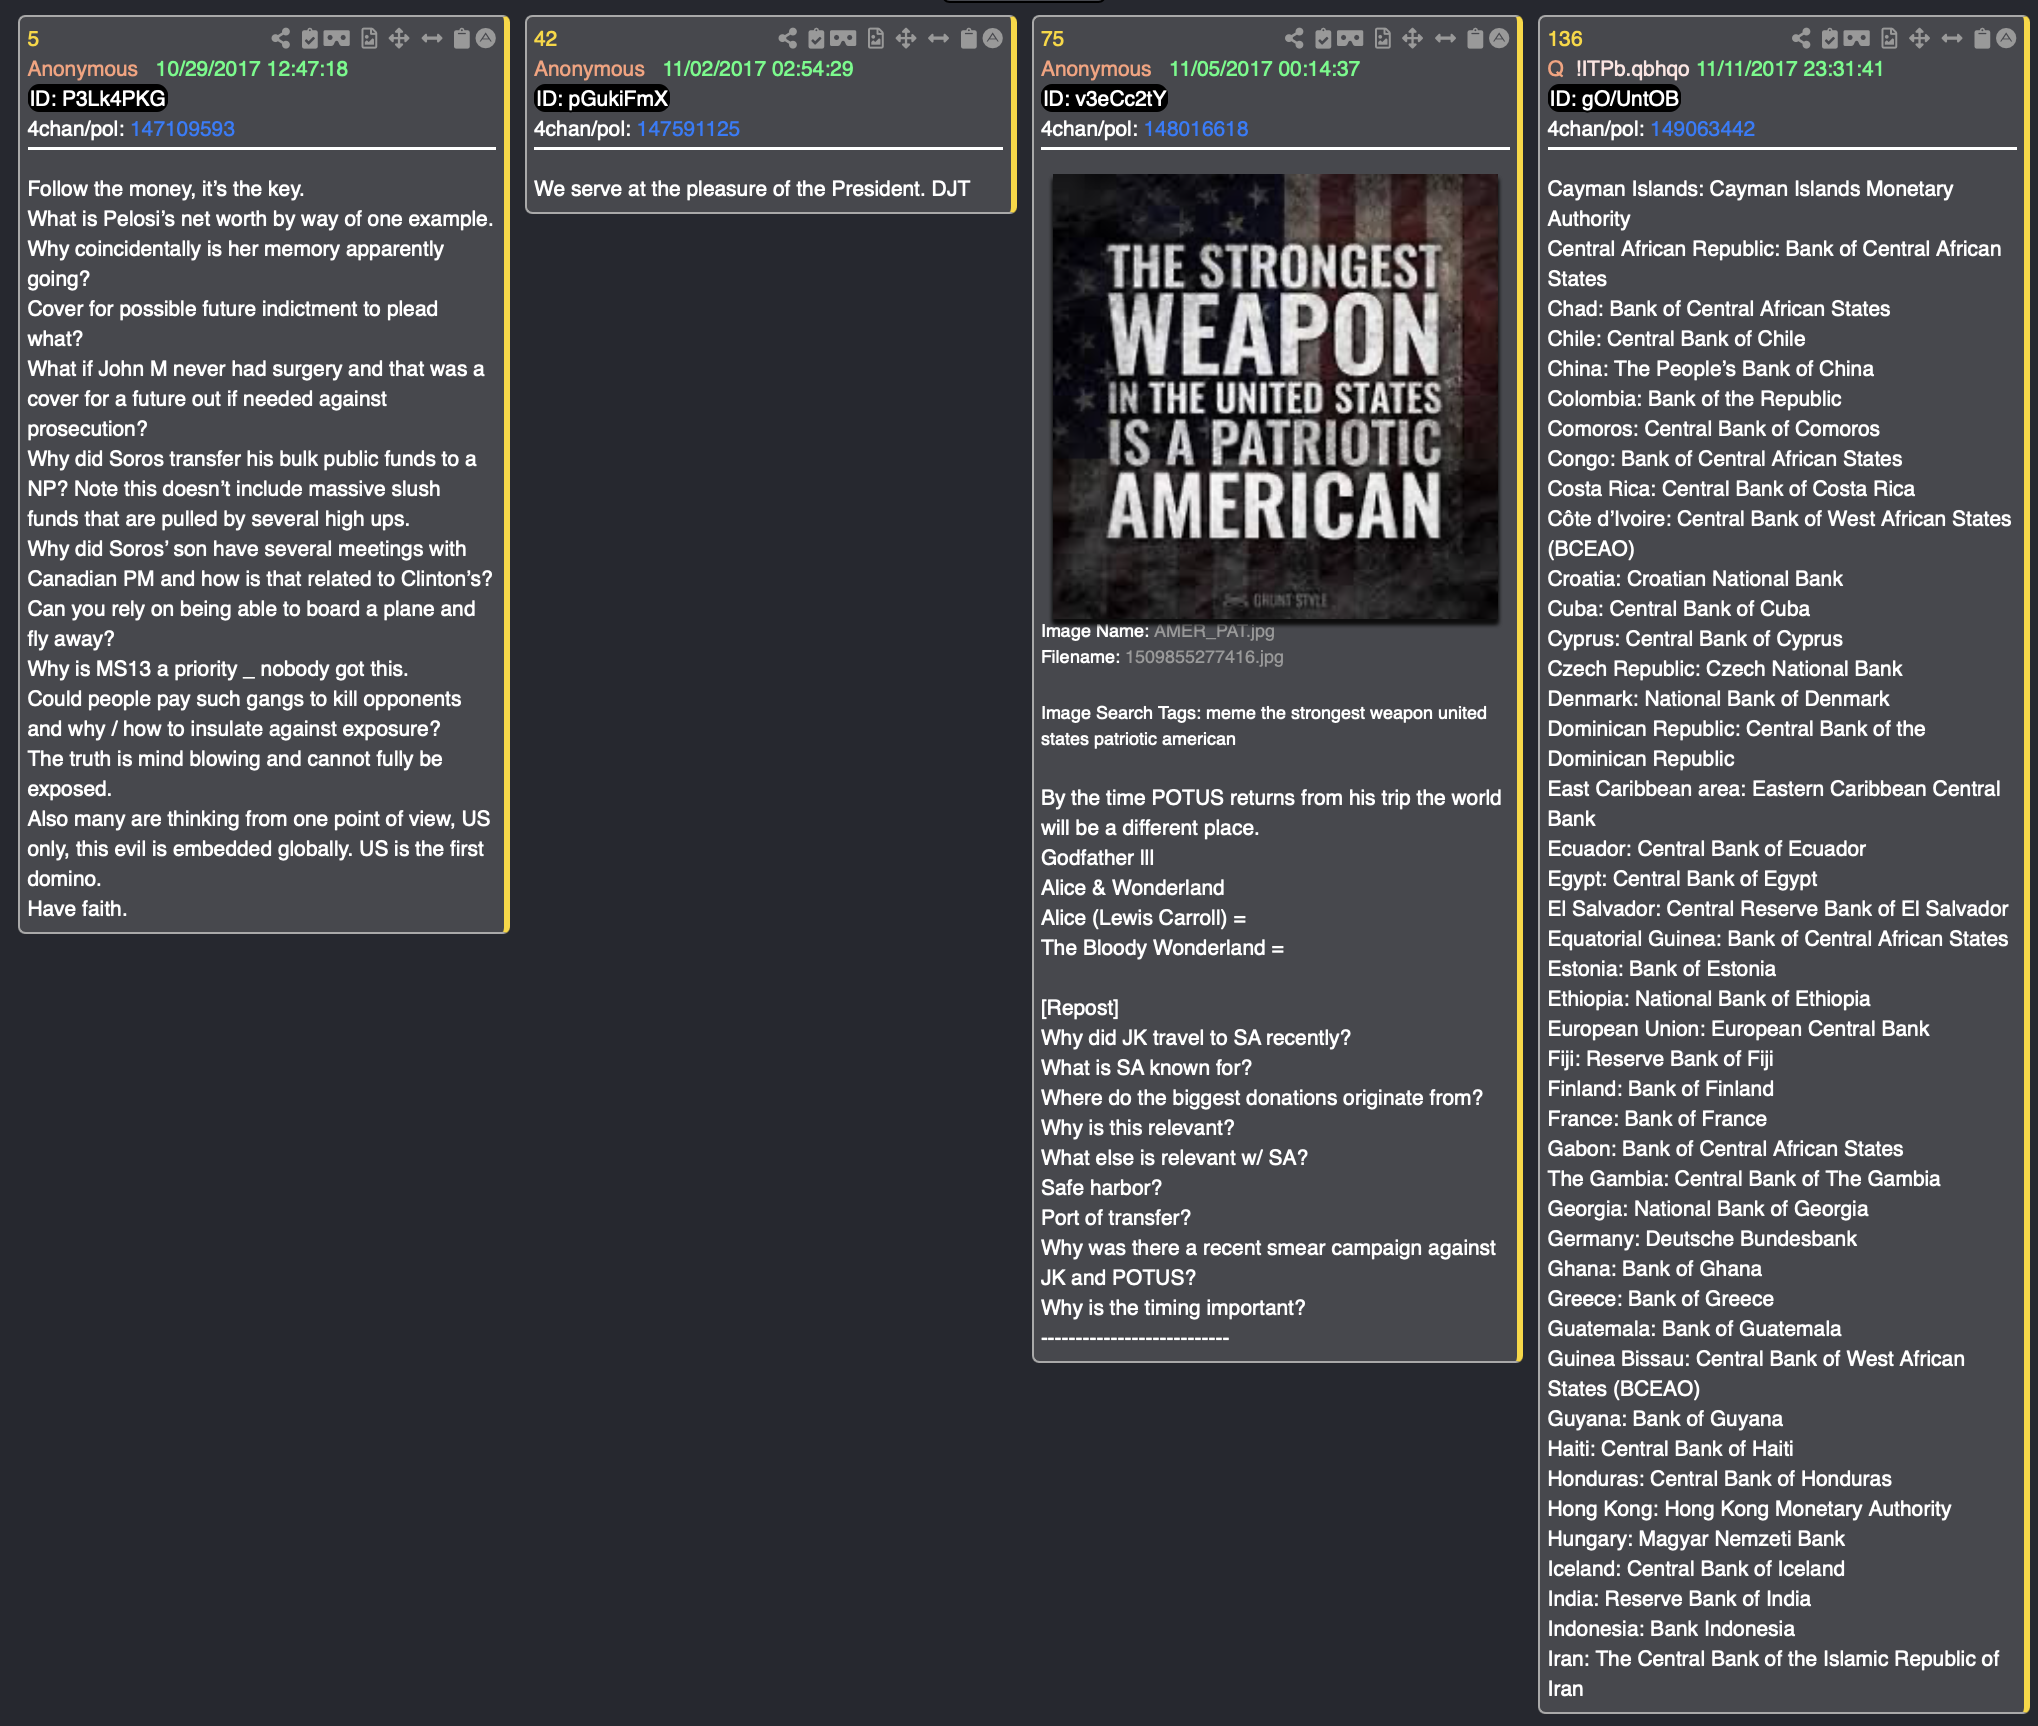Click post number 75 label
The height and width of the screenshot is (1726, 2038).
pos(1052,39)
